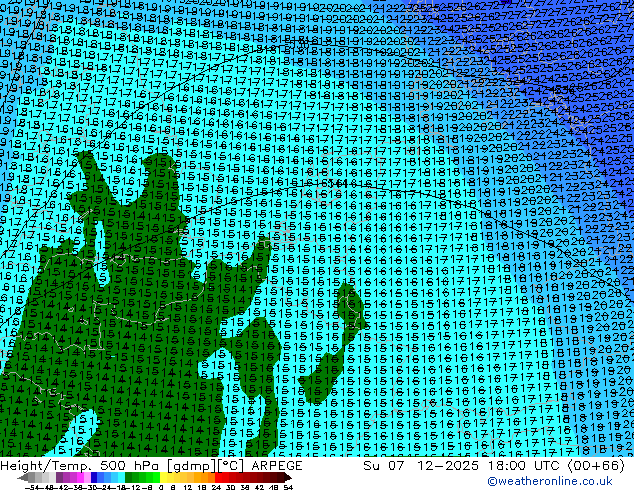Pick the yellow swatch in the legend
Screen dimensions: 634x490
[164, 477]
